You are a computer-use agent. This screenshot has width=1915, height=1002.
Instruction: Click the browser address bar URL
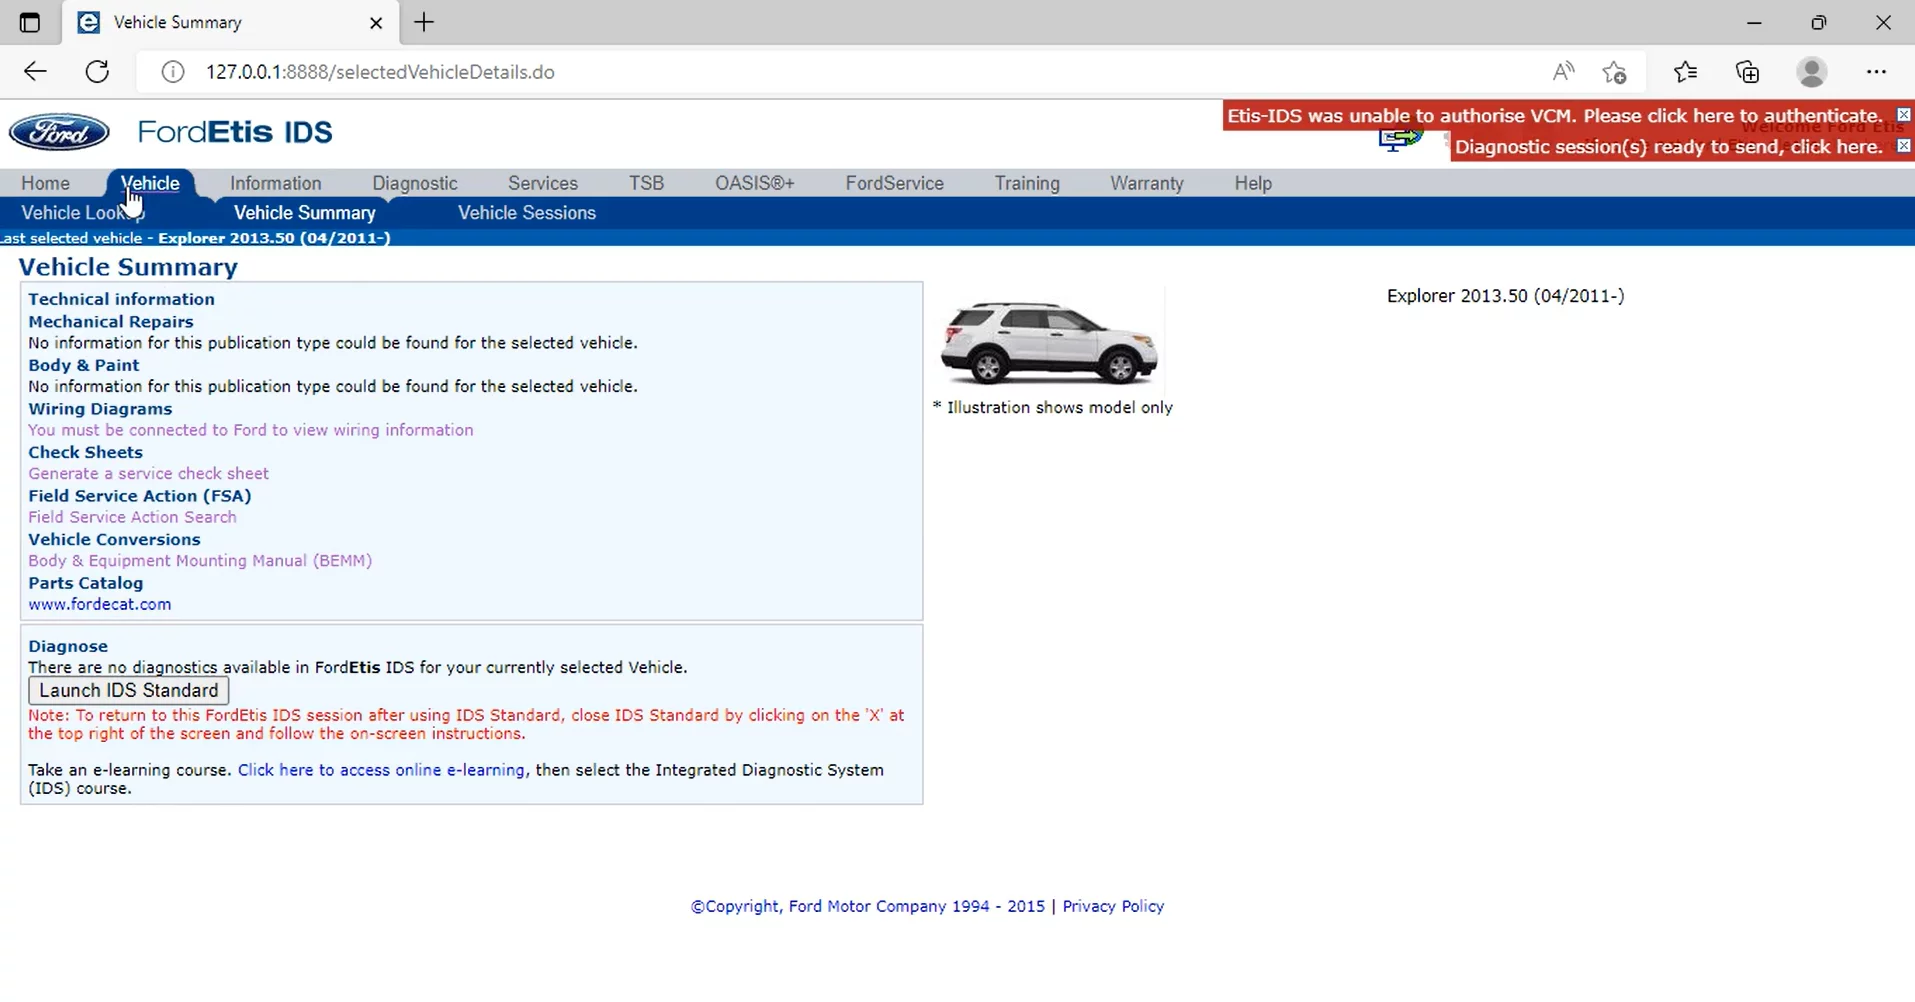380,72
